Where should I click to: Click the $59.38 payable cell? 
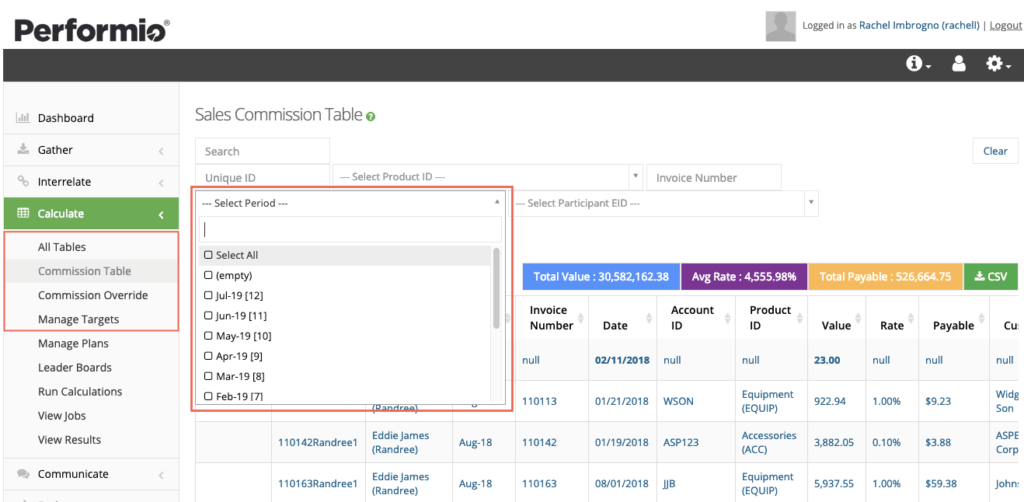[x=940, y=484]
